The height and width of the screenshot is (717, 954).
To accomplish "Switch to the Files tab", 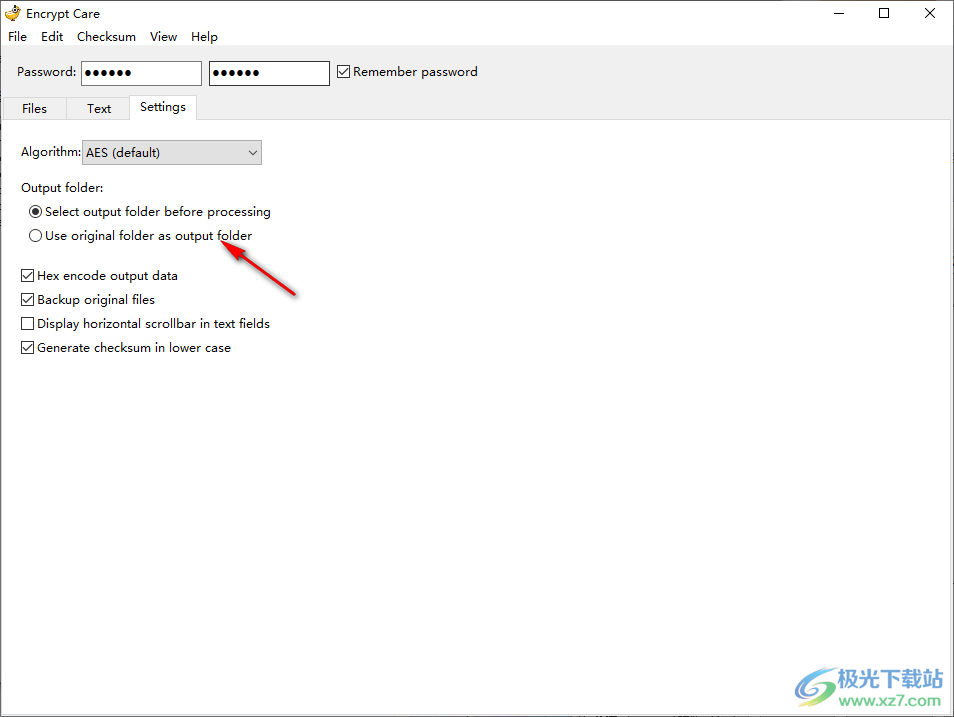I will 35,108.
